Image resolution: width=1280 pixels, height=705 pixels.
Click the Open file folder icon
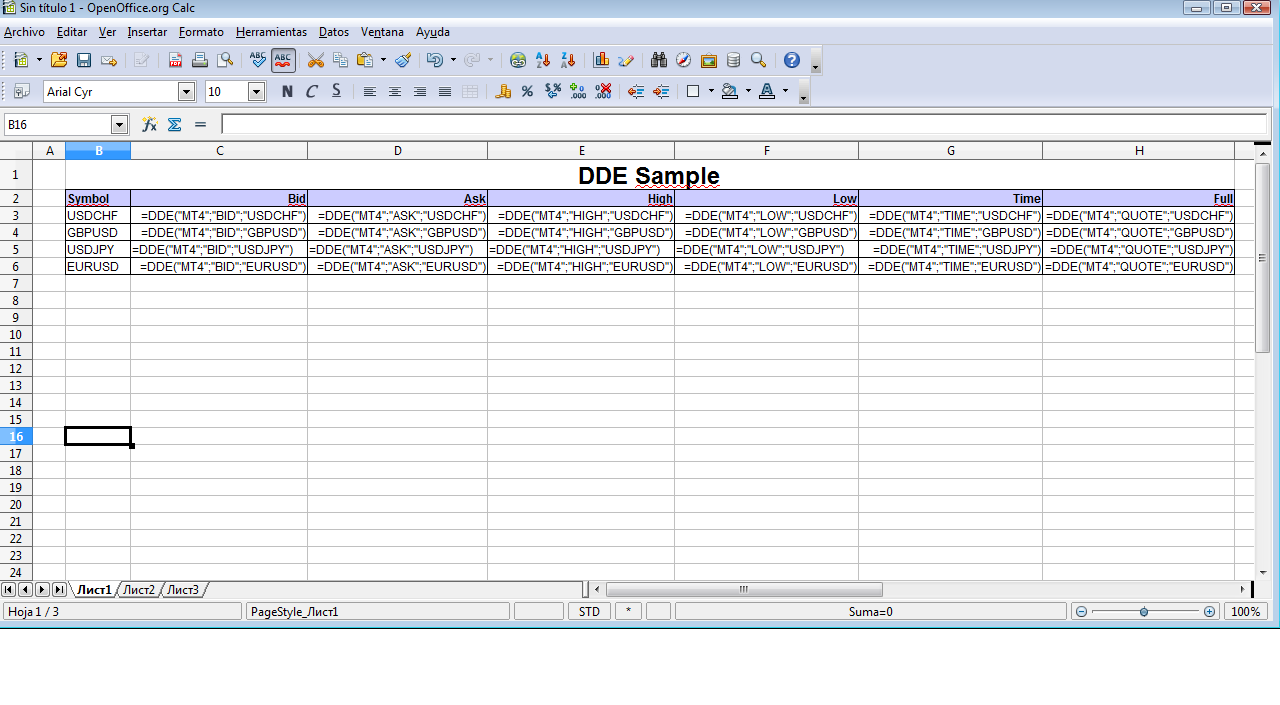[59, 60]
